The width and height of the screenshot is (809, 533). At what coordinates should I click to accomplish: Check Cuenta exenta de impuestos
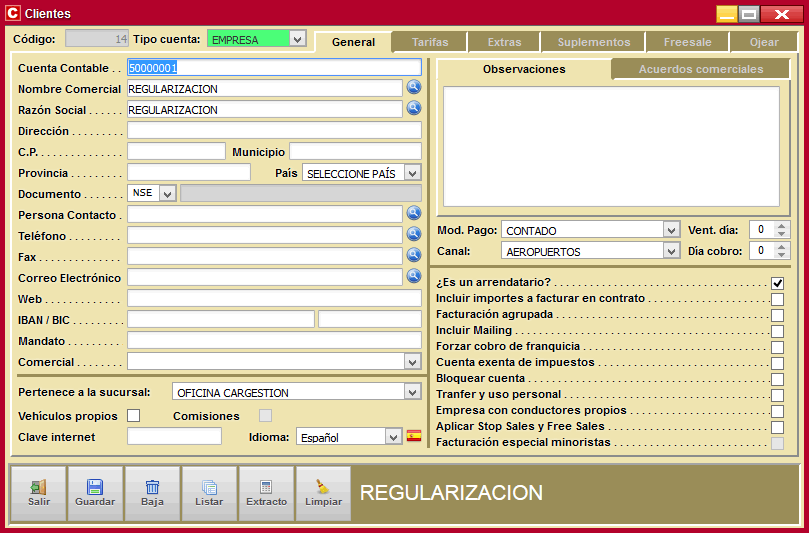(x=778, y=363)
